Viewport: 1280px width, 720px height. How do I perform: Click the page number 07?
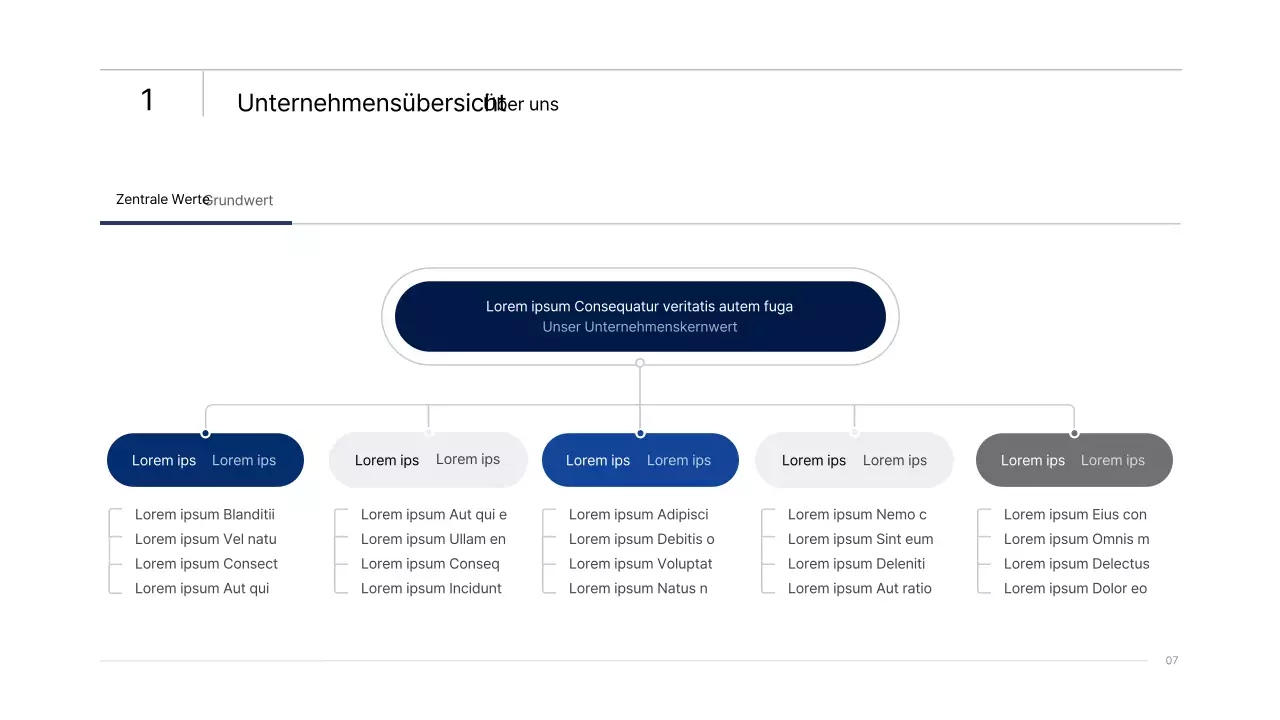[x=1171, y=660]
